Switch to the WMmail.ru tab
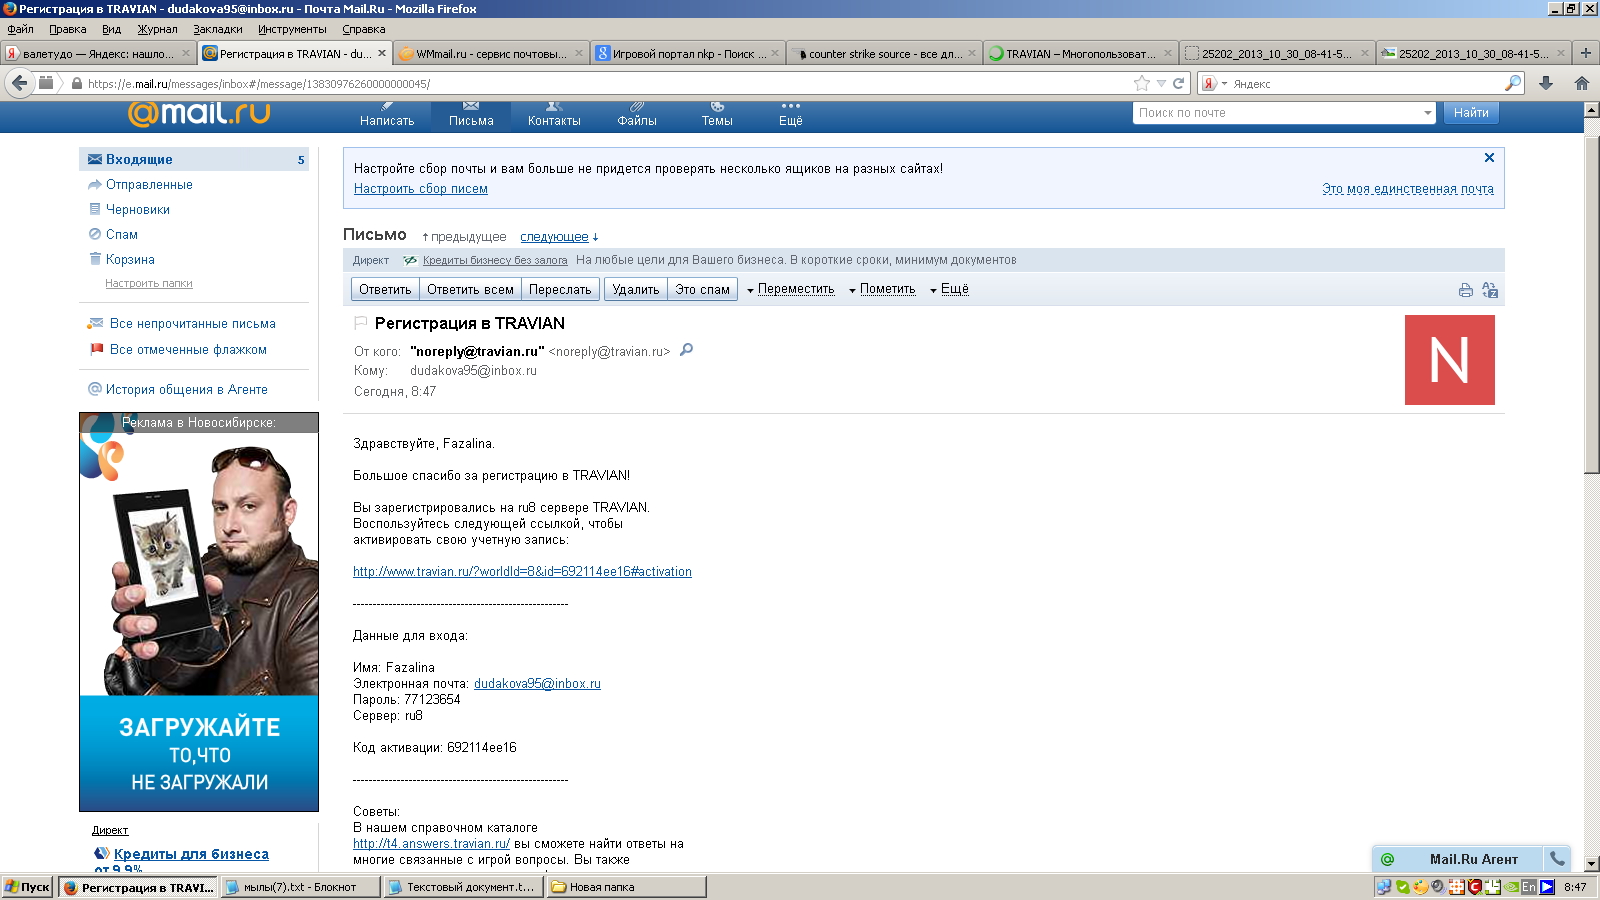The height and width of the screenshot is (900, 1600). tap(490, 54)
